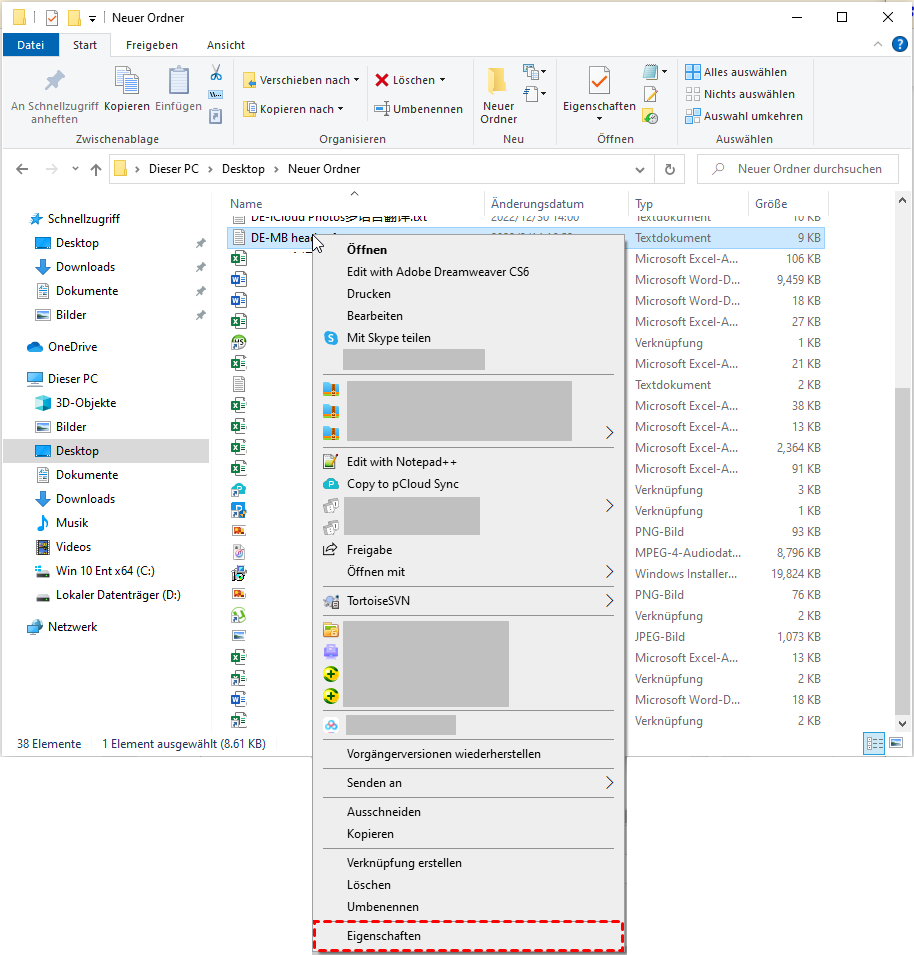This screenshot has width=914, height=955.
Task: Click the scroll down arrow of file list
Action: (x=902, y=724)
